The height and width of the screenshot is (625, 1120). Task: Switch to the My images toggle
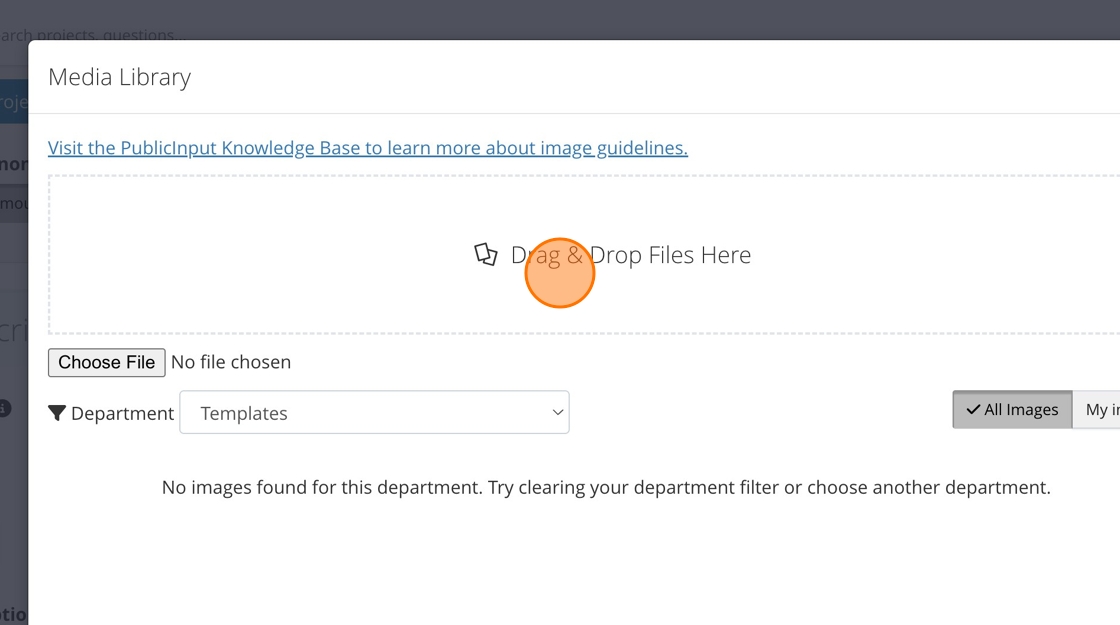1098,409
